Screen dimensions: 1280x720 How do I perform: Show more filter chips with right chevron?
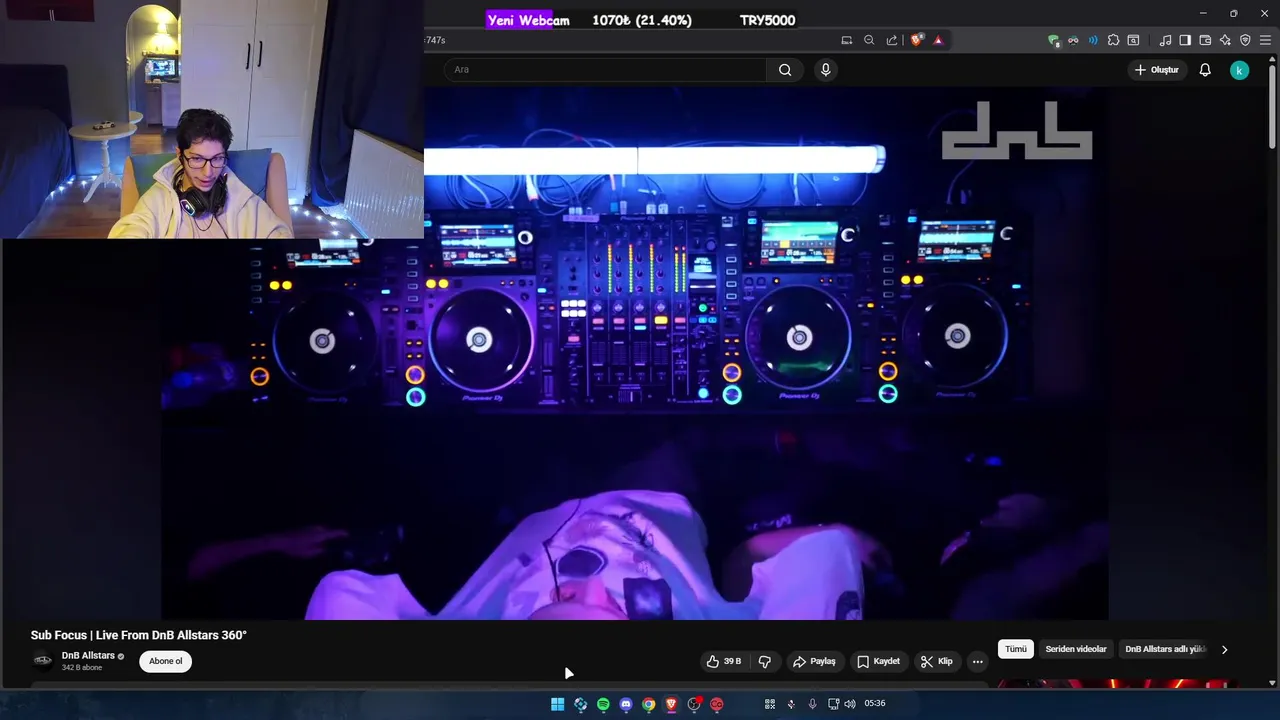(1224, 650)
